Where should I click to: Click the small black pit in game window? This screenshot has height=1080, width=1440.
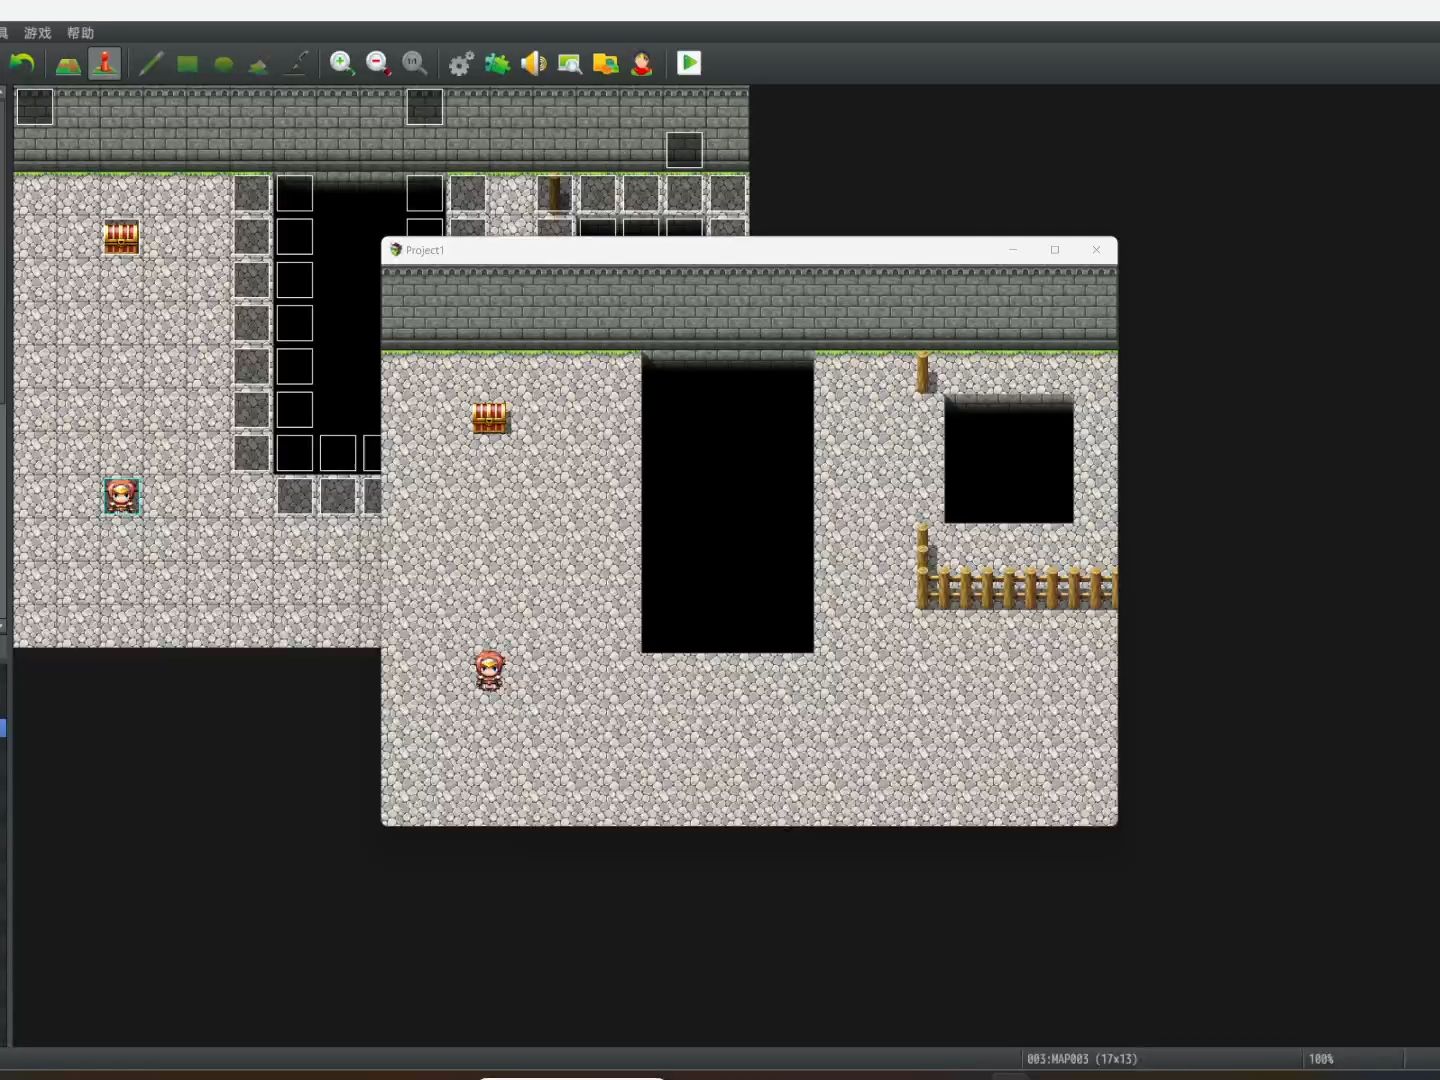click(1009, 460)
